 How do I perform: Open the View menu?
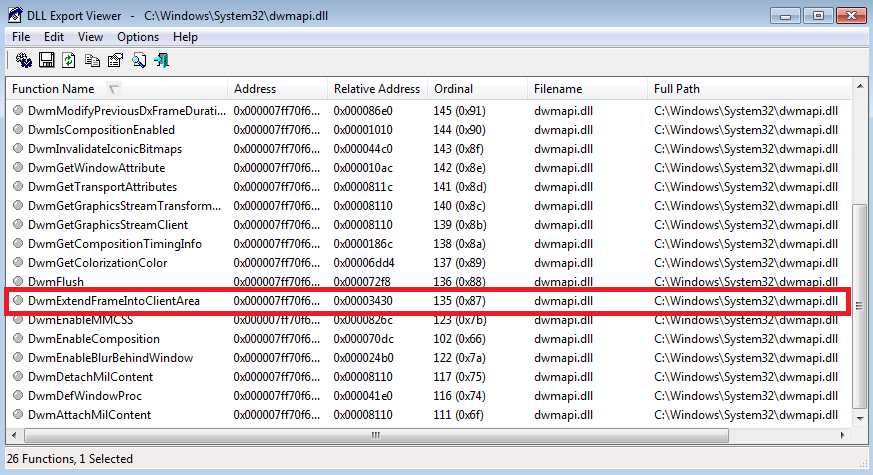(x=90, y=37)
